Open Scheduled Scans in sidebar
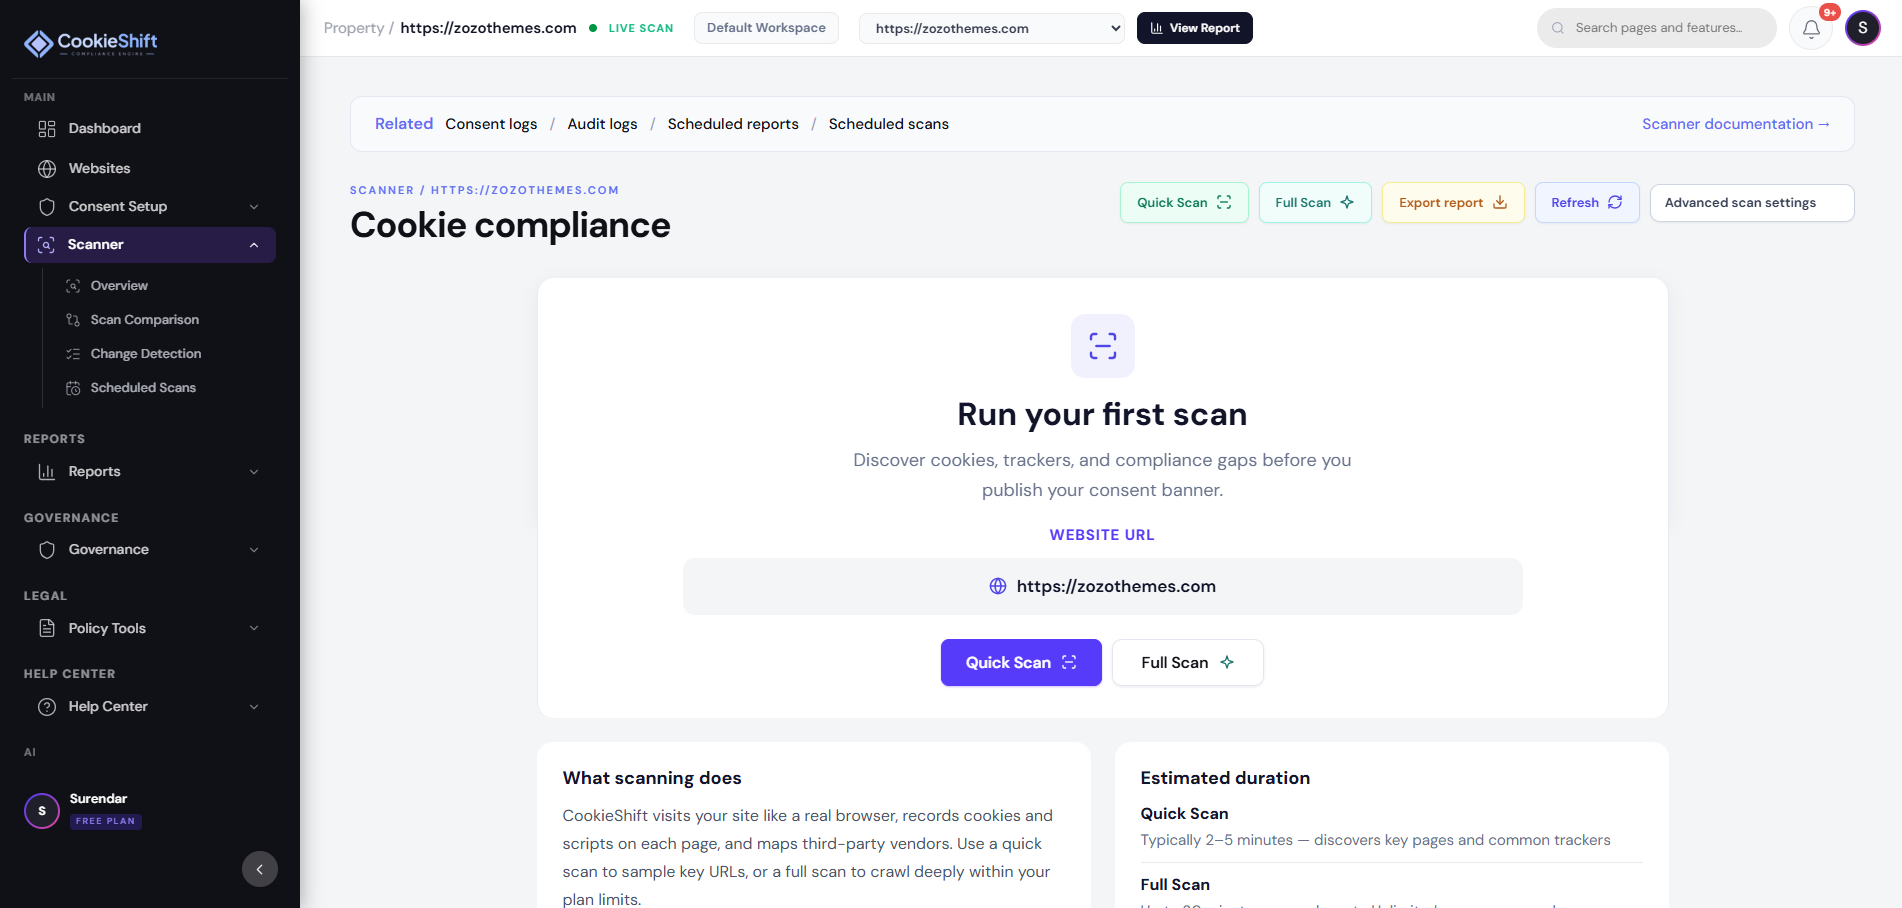This screenshot has width=1902, height=908. pyautogui.click(x=143, y=388)
